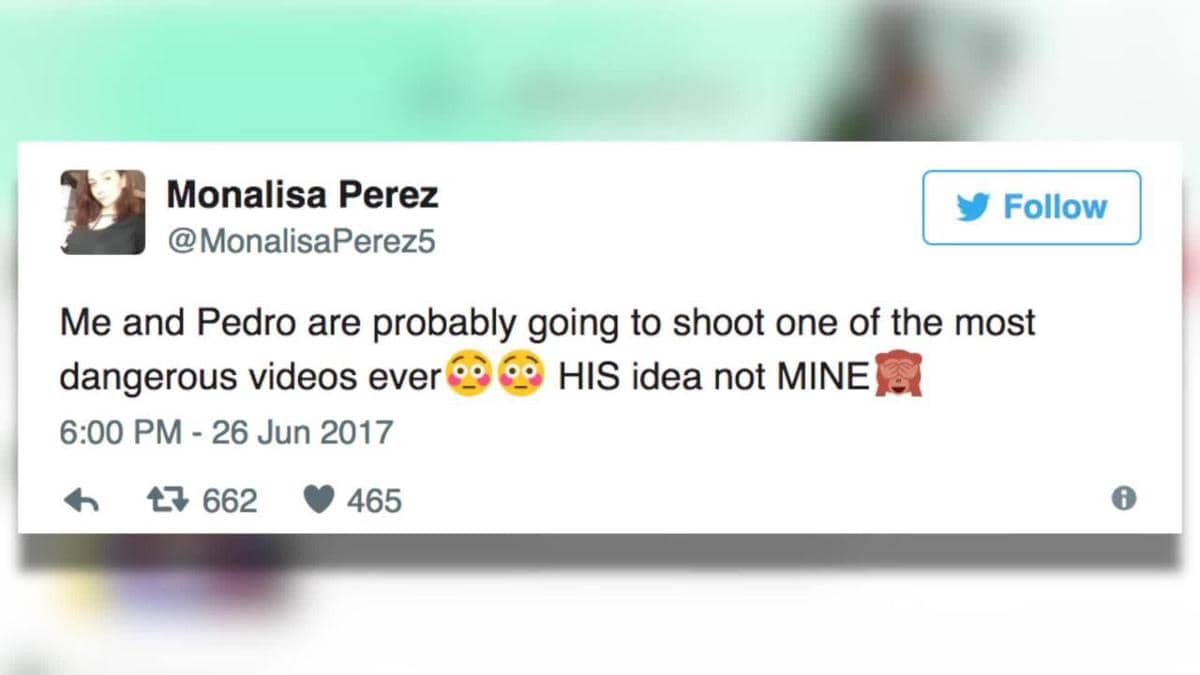Click the phrase dangerous videos ever

(251, 377)
